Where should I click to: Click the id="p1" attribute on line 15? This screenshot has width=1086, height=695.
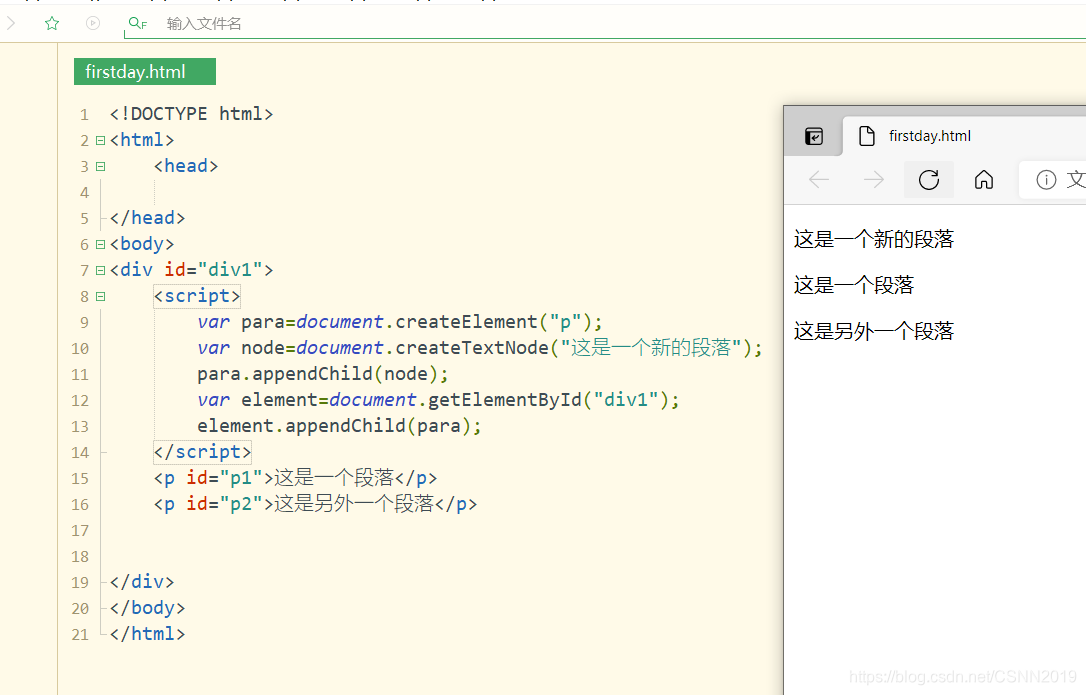[x=224, y=478]
